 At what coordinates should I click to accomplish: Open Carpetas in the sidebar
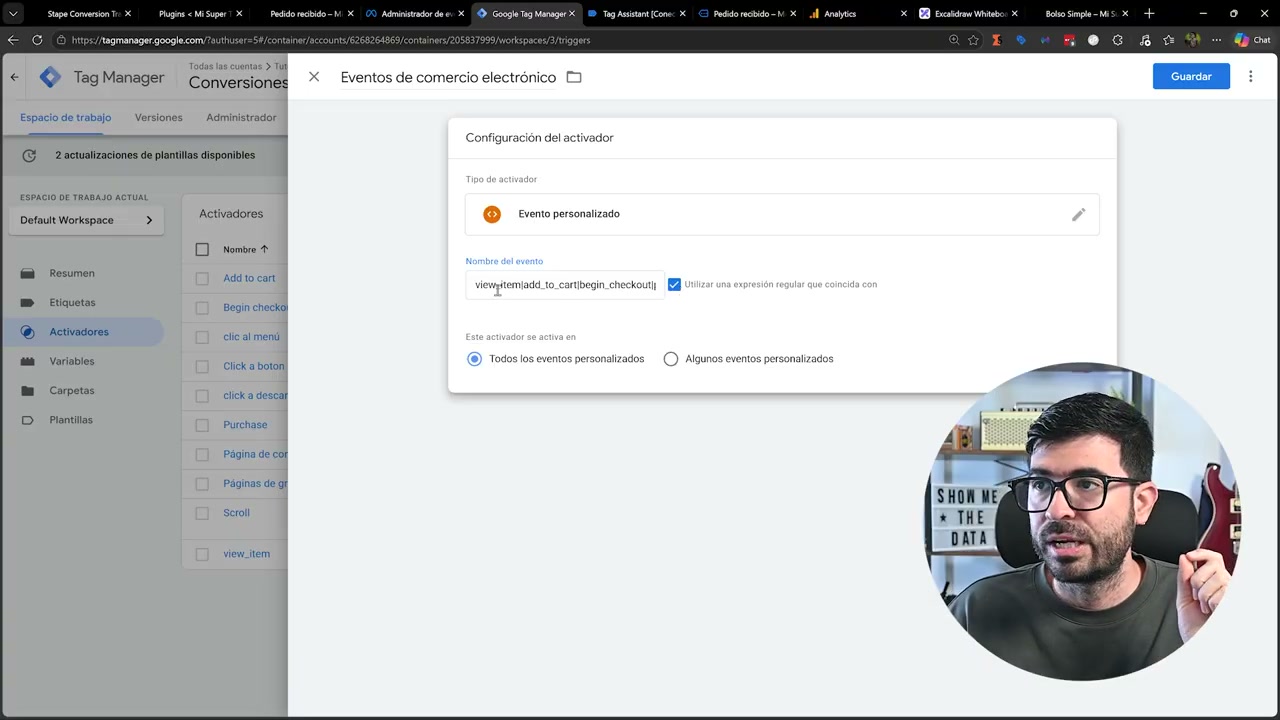coord(72,390)
